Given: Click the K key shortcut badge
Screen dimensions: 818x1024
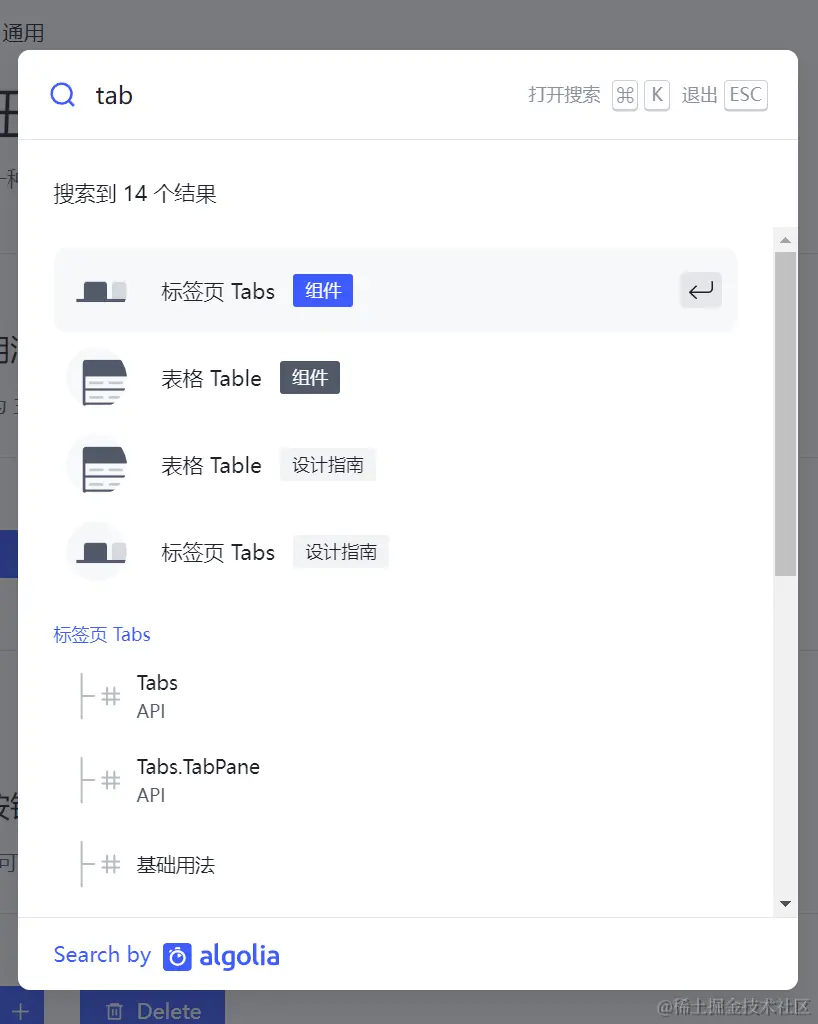Looking at the screenshot, I should coord(657,95).
